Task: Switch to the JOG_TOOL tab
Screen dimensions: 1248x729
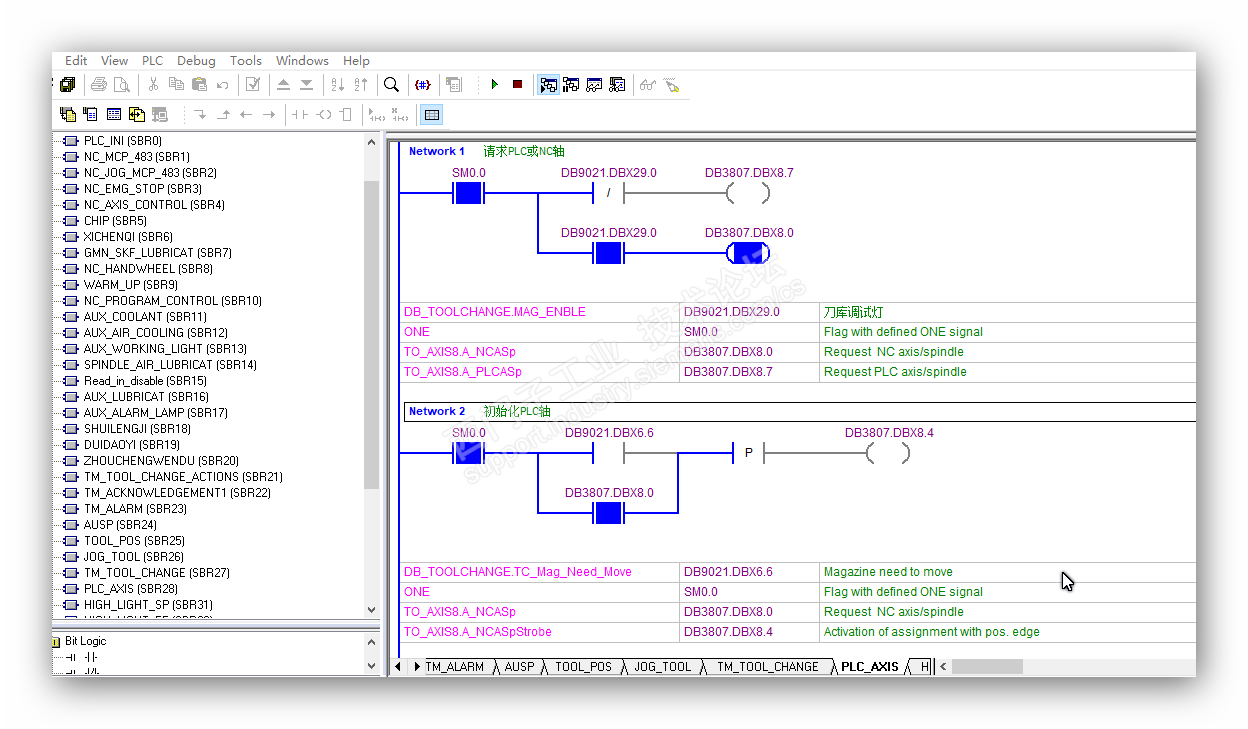Action: tap(662, 667)
